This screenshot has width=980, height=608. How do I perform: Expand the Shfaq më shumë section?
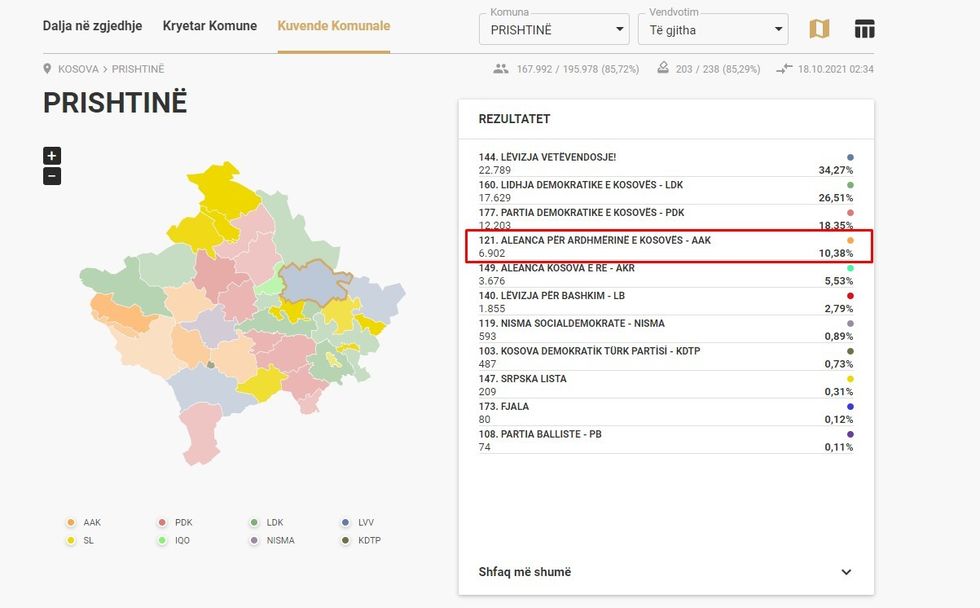(x=665, y=572)
